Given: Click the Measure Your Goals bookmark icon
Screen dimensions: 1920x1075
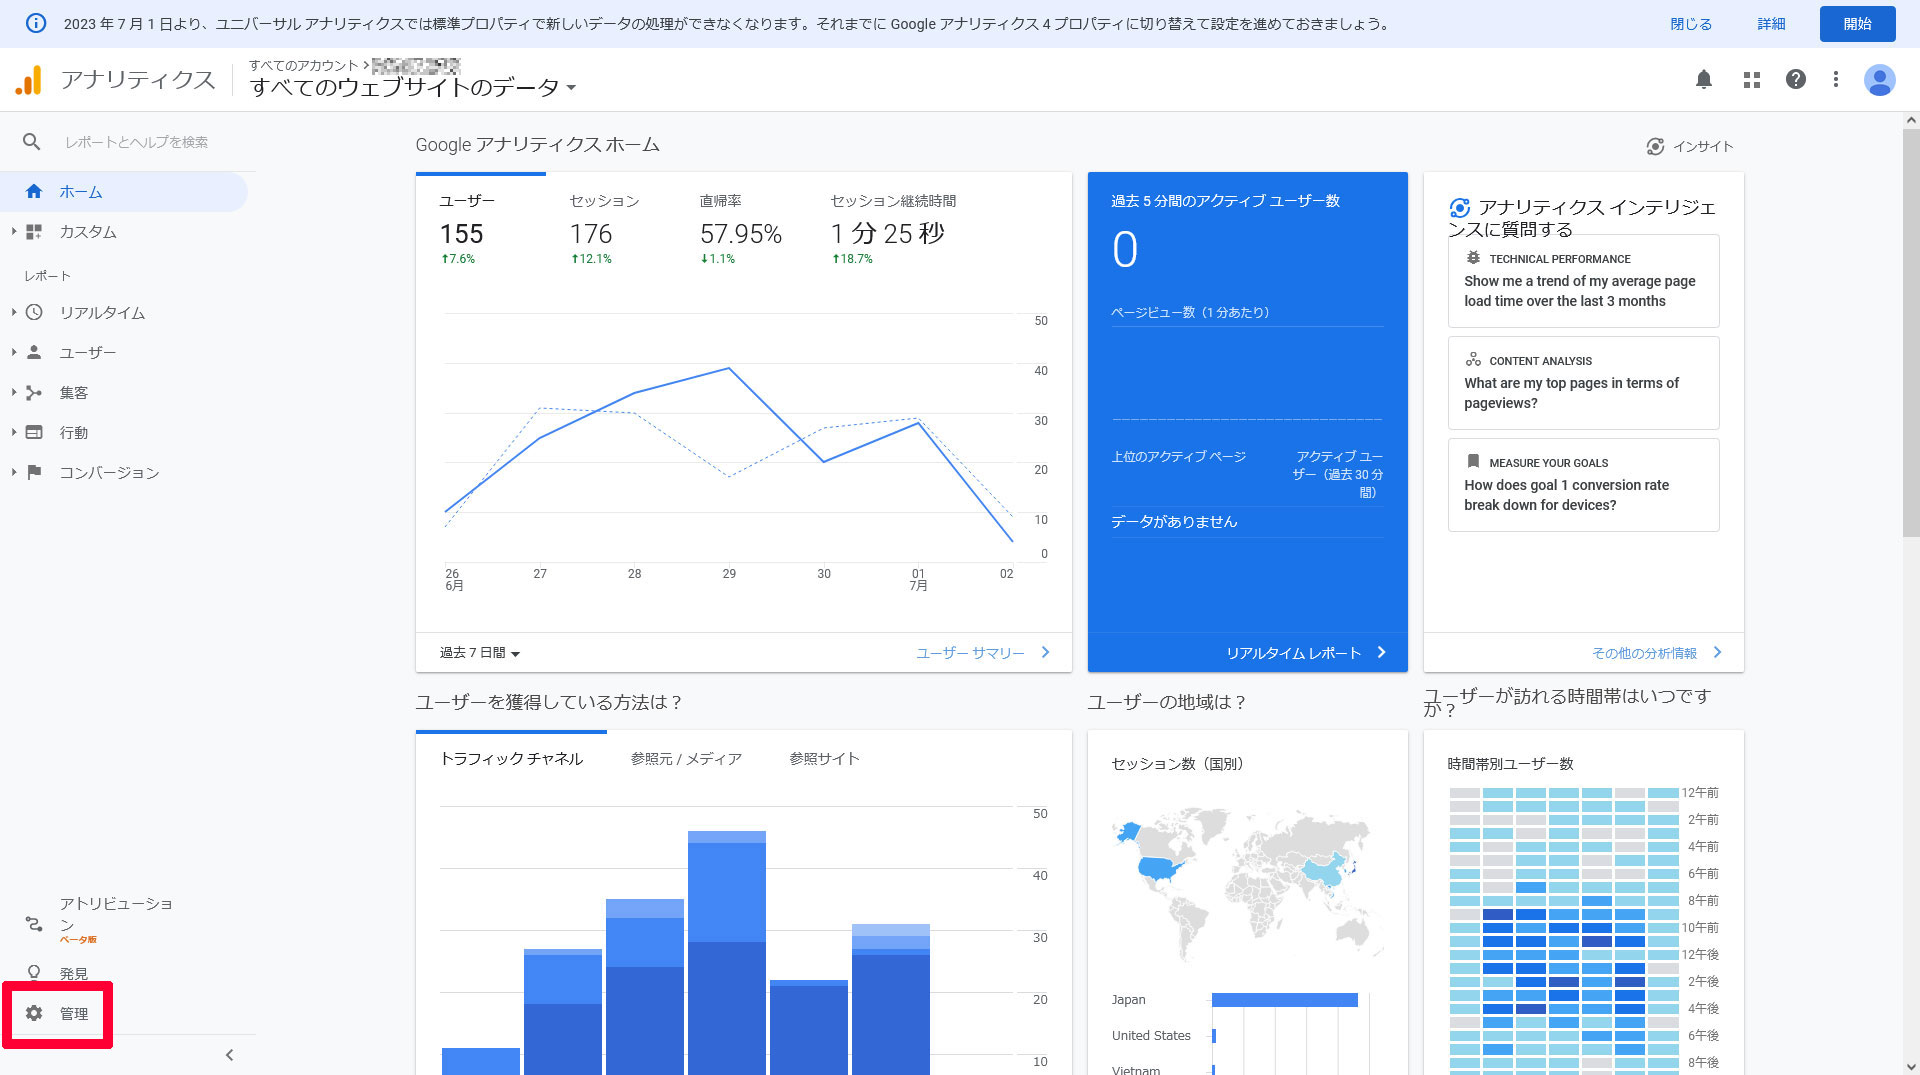Looking at the screenshot, I should tap(1473, 462).
